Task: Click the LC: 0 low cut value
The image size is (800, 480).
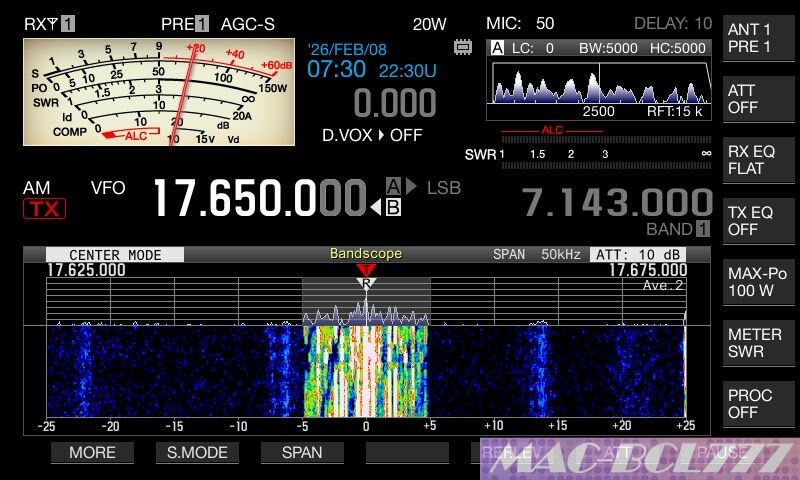Action: [533, 48]
